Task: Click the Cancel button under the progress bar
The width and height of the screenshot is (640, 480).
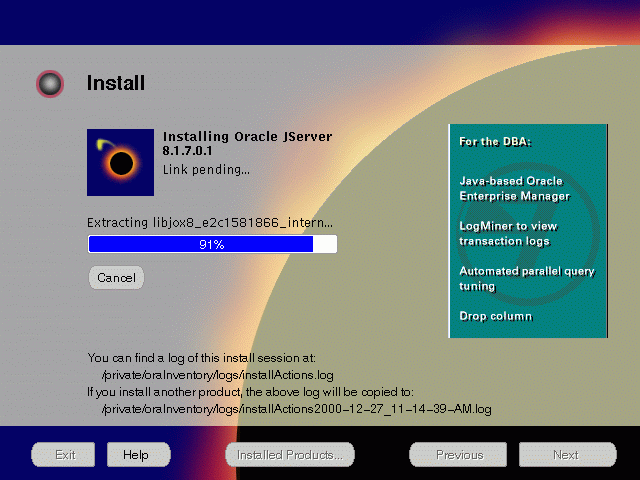Action: click(116, 278)
